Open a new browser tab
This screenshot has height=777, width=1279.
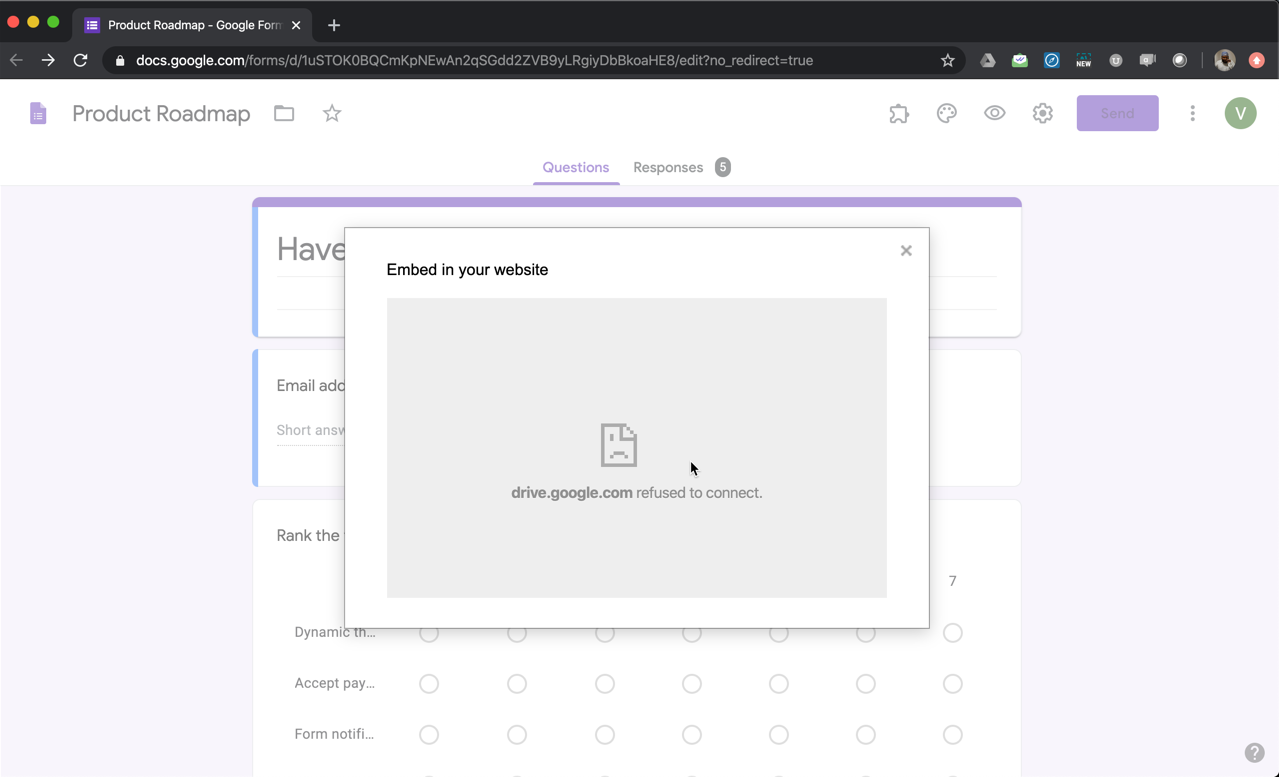click(x=334, y=25)
